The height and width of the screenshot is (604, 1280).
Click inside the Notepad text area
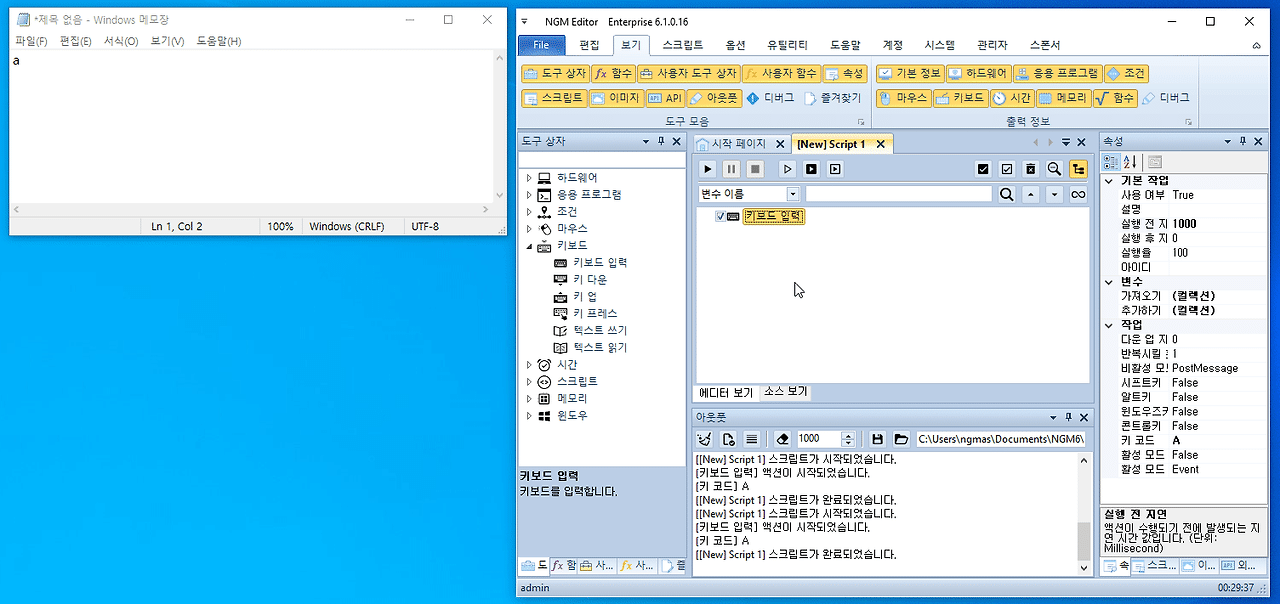coord(252,125)
